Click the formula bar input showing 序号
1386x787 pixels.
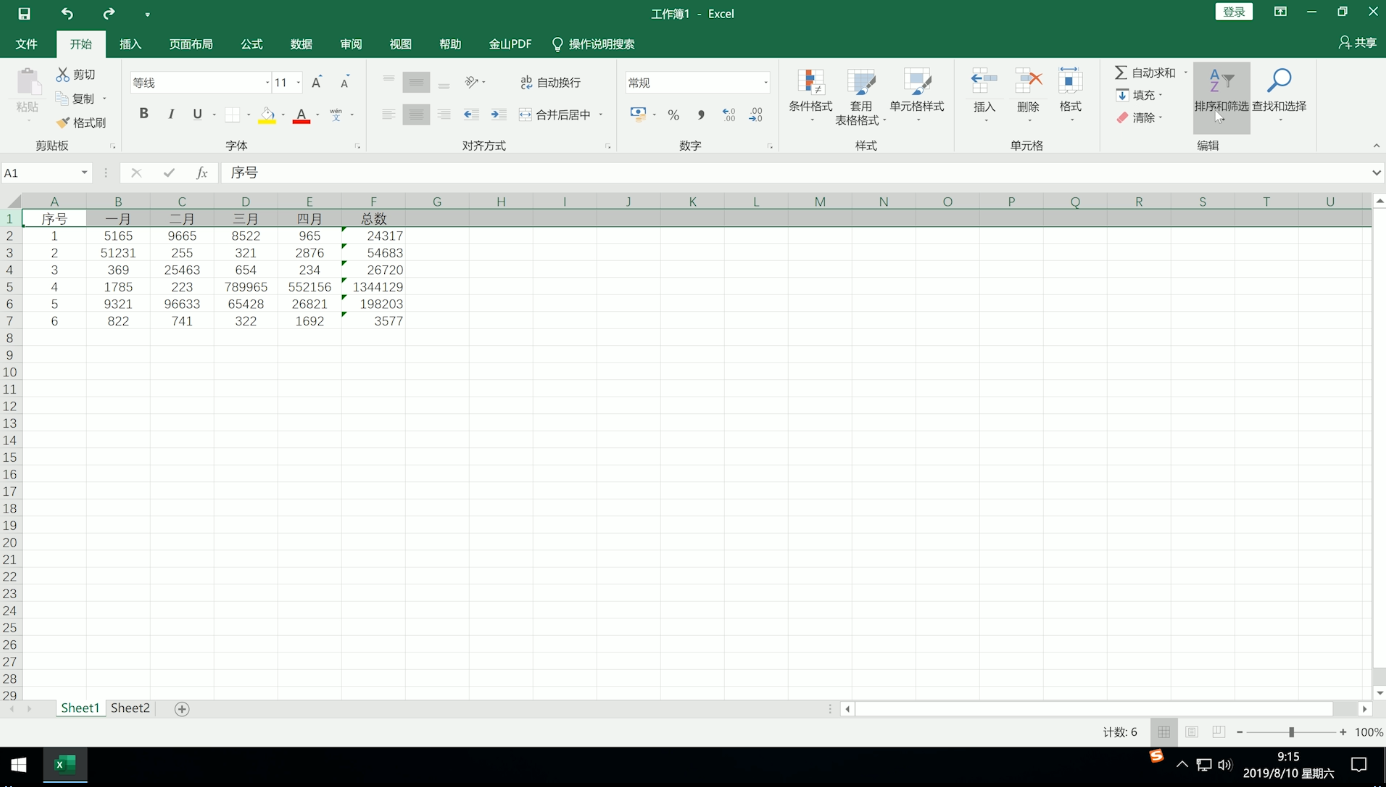pyautogui.click(x=795, y=173)
